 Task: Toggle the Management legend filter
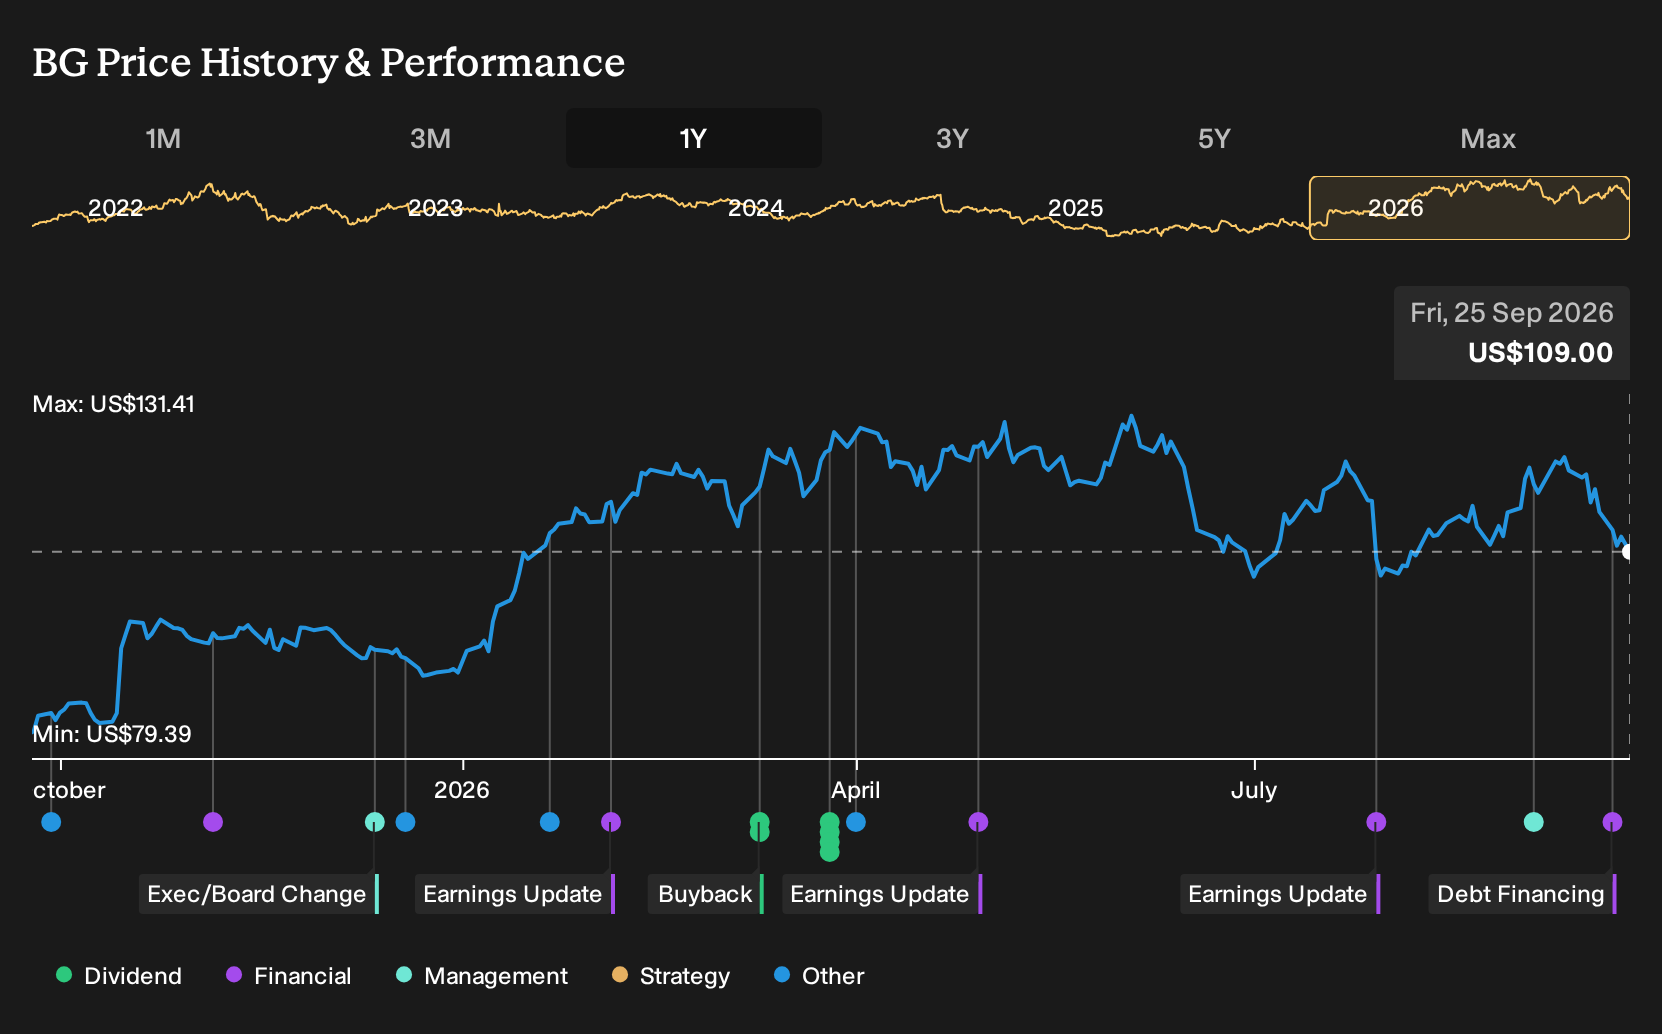click(x=482, y=976)
